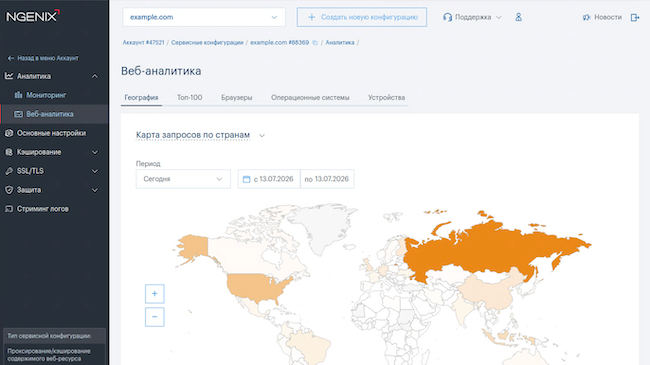The width and height of the screenshot is (650, 365).
Task: Switch to the Устройства tab
Action: 386,97
